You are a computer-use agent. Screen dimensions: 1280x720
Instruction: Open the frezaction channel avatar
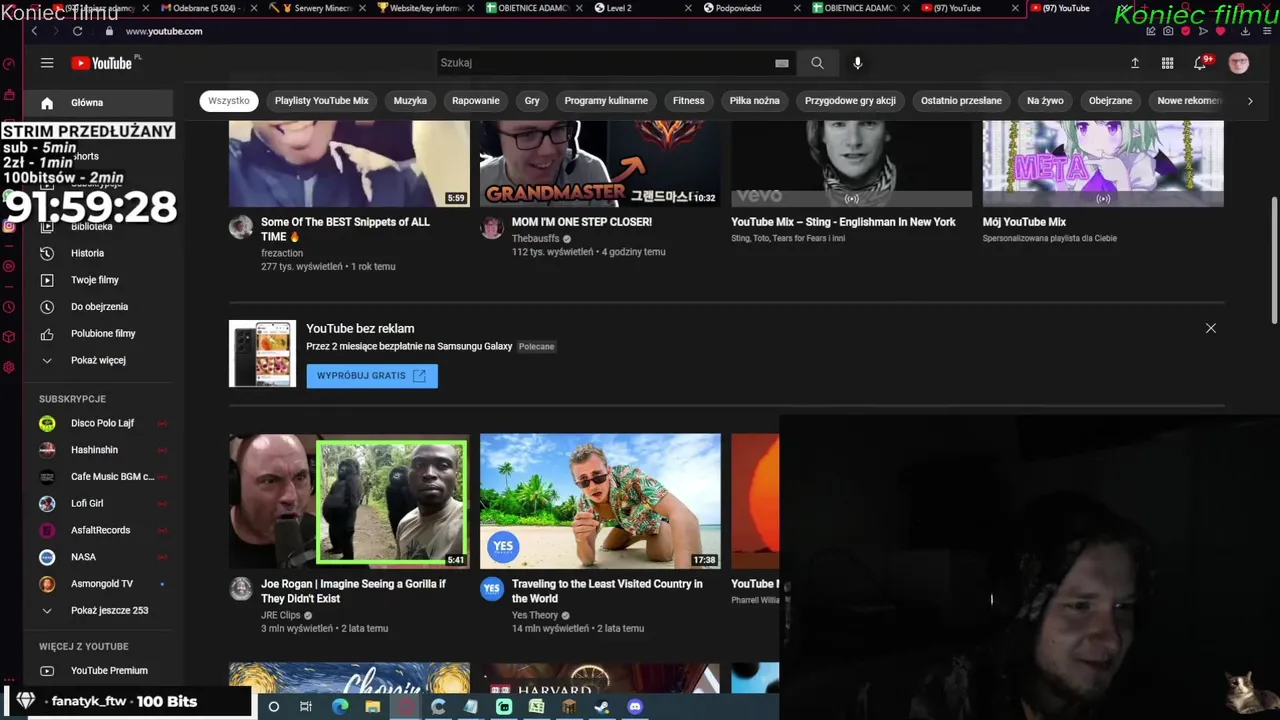tap(241, 227)
